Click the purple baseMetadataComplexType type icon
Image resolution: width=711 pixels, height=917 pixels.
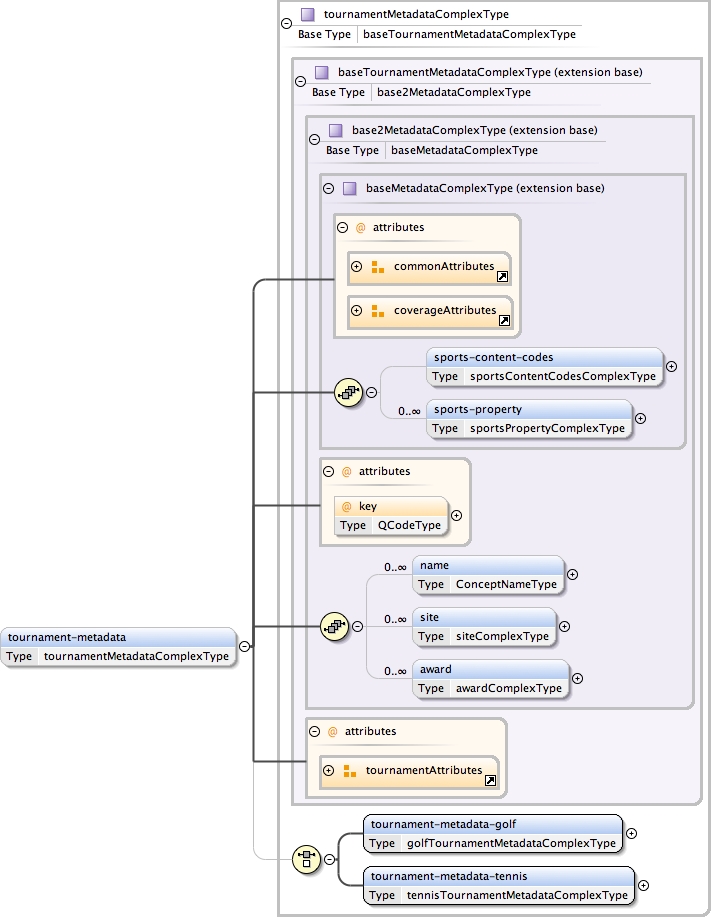350,188
